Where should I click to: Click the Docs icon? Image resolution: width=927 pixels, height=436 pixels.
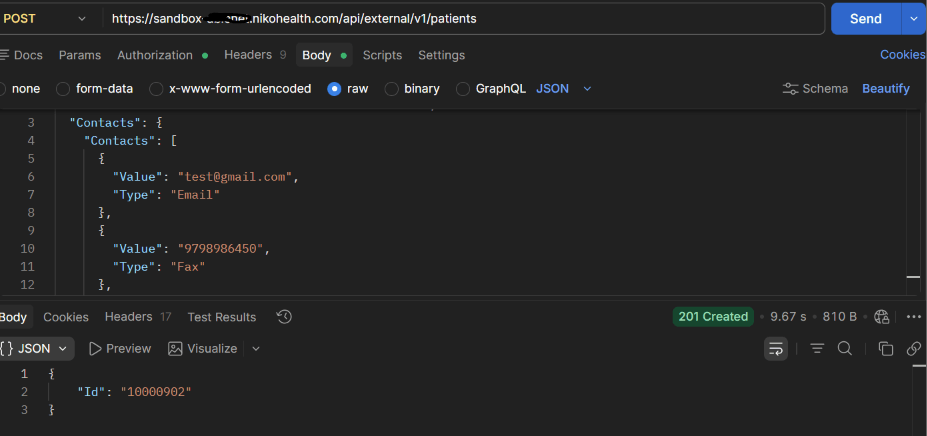pos(4,55)
